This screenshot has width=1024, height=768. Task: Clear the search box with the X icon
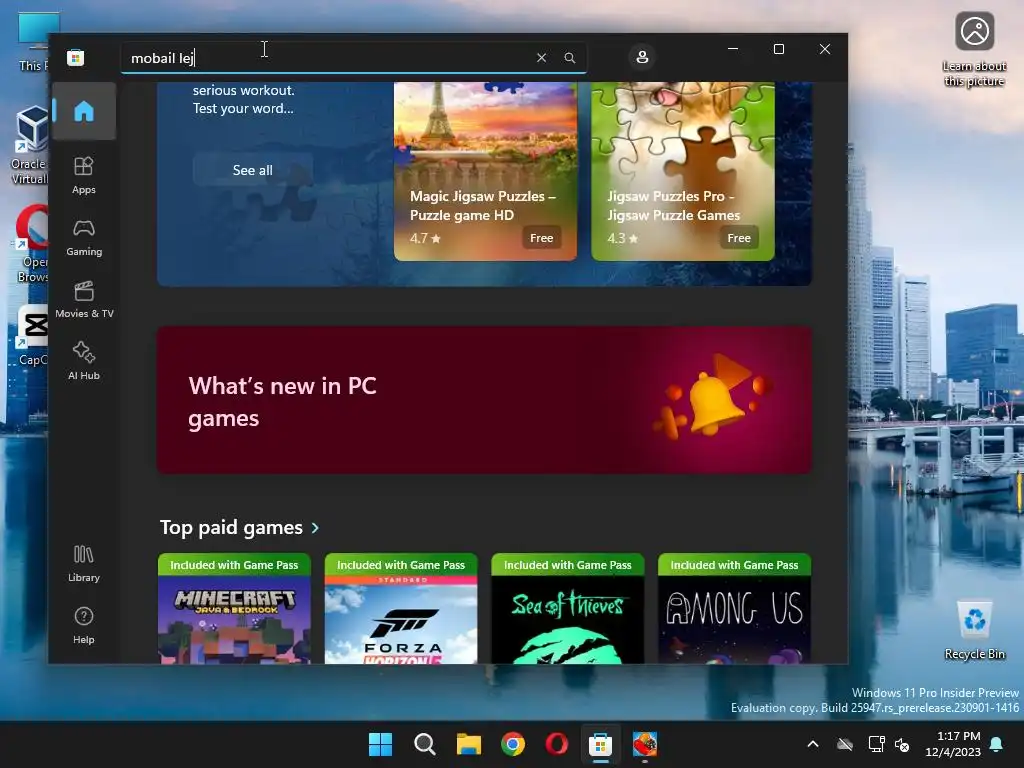coord(541,57)
